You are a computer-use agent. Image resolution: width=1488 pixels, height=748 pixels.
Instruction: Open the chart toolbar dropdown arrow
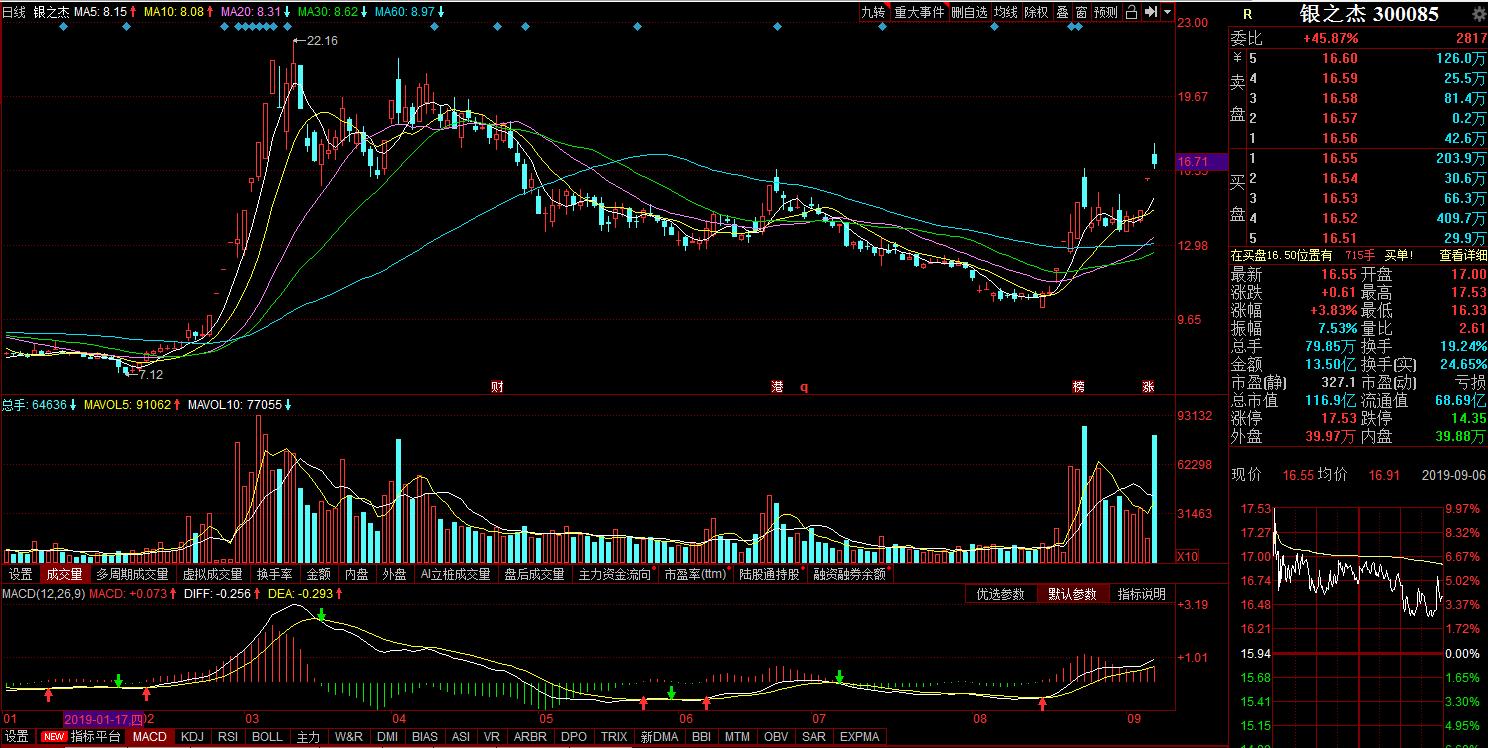(x=1167, y=12)
